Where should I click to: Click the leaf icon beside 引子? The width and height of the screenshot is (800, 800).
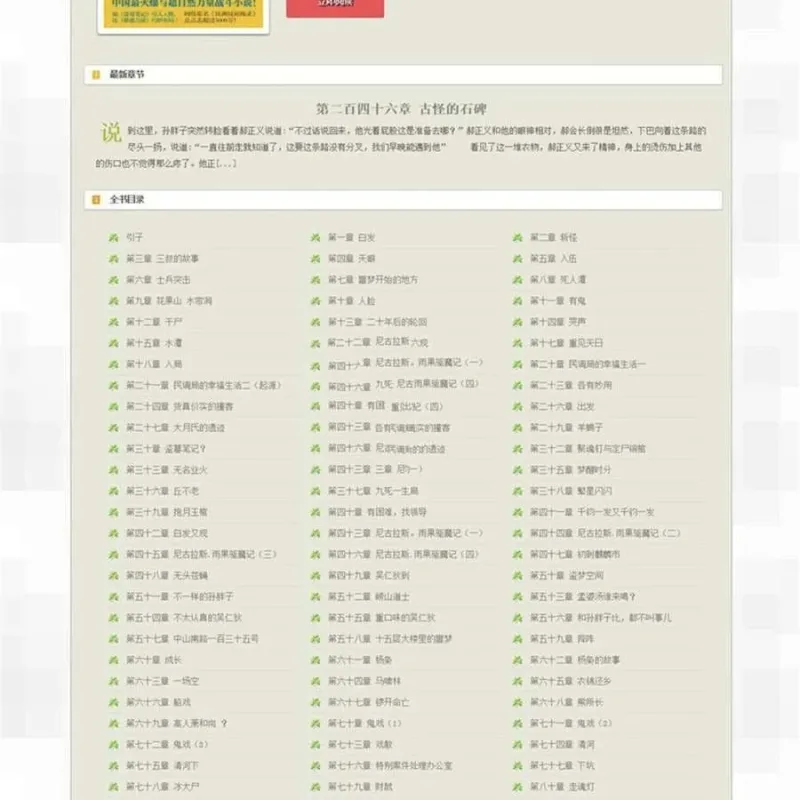pos(113,238)
